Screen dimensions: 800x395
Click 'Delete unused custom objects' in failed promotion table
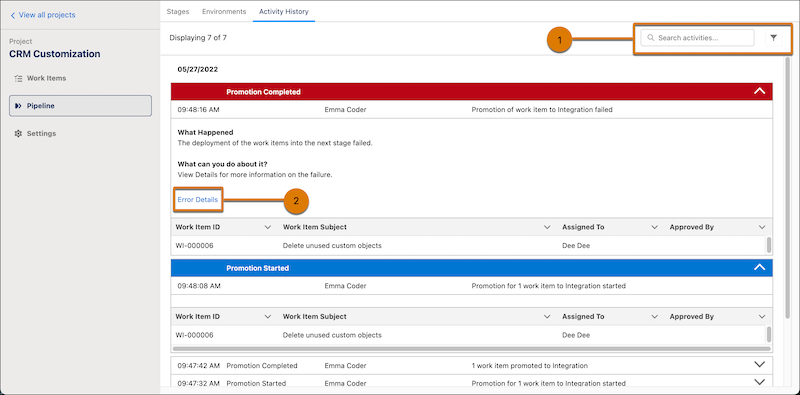click(332, 246)
